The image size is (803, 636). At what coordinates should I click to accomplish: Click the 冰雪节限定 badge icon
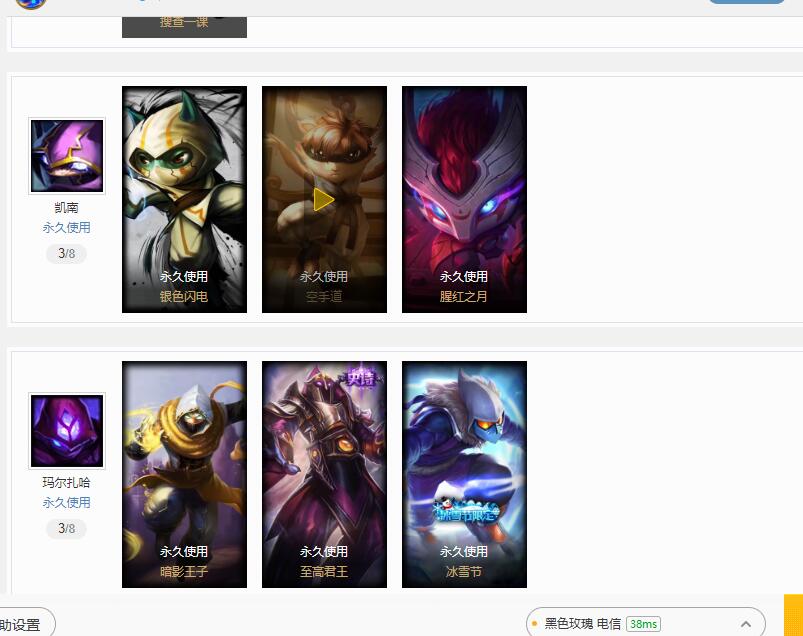click(x=465, y=511)
